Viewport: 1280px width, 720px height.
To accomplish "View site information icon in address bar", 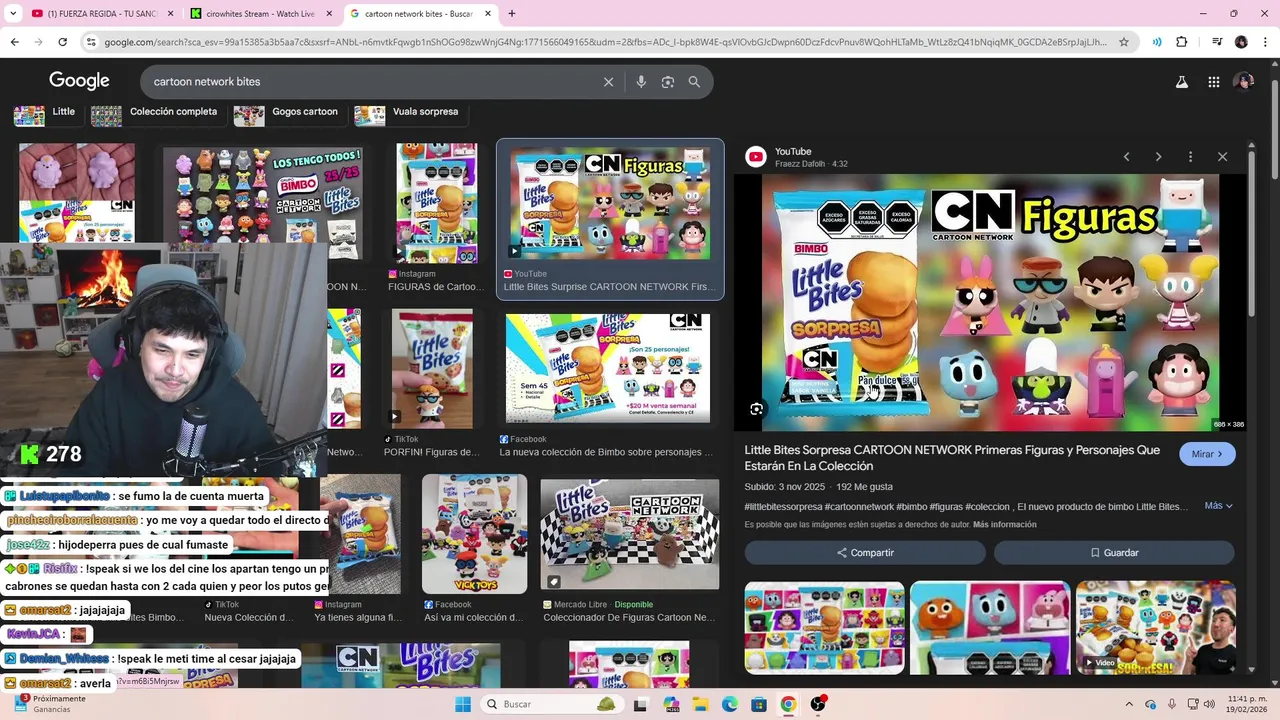I will 91,42.
